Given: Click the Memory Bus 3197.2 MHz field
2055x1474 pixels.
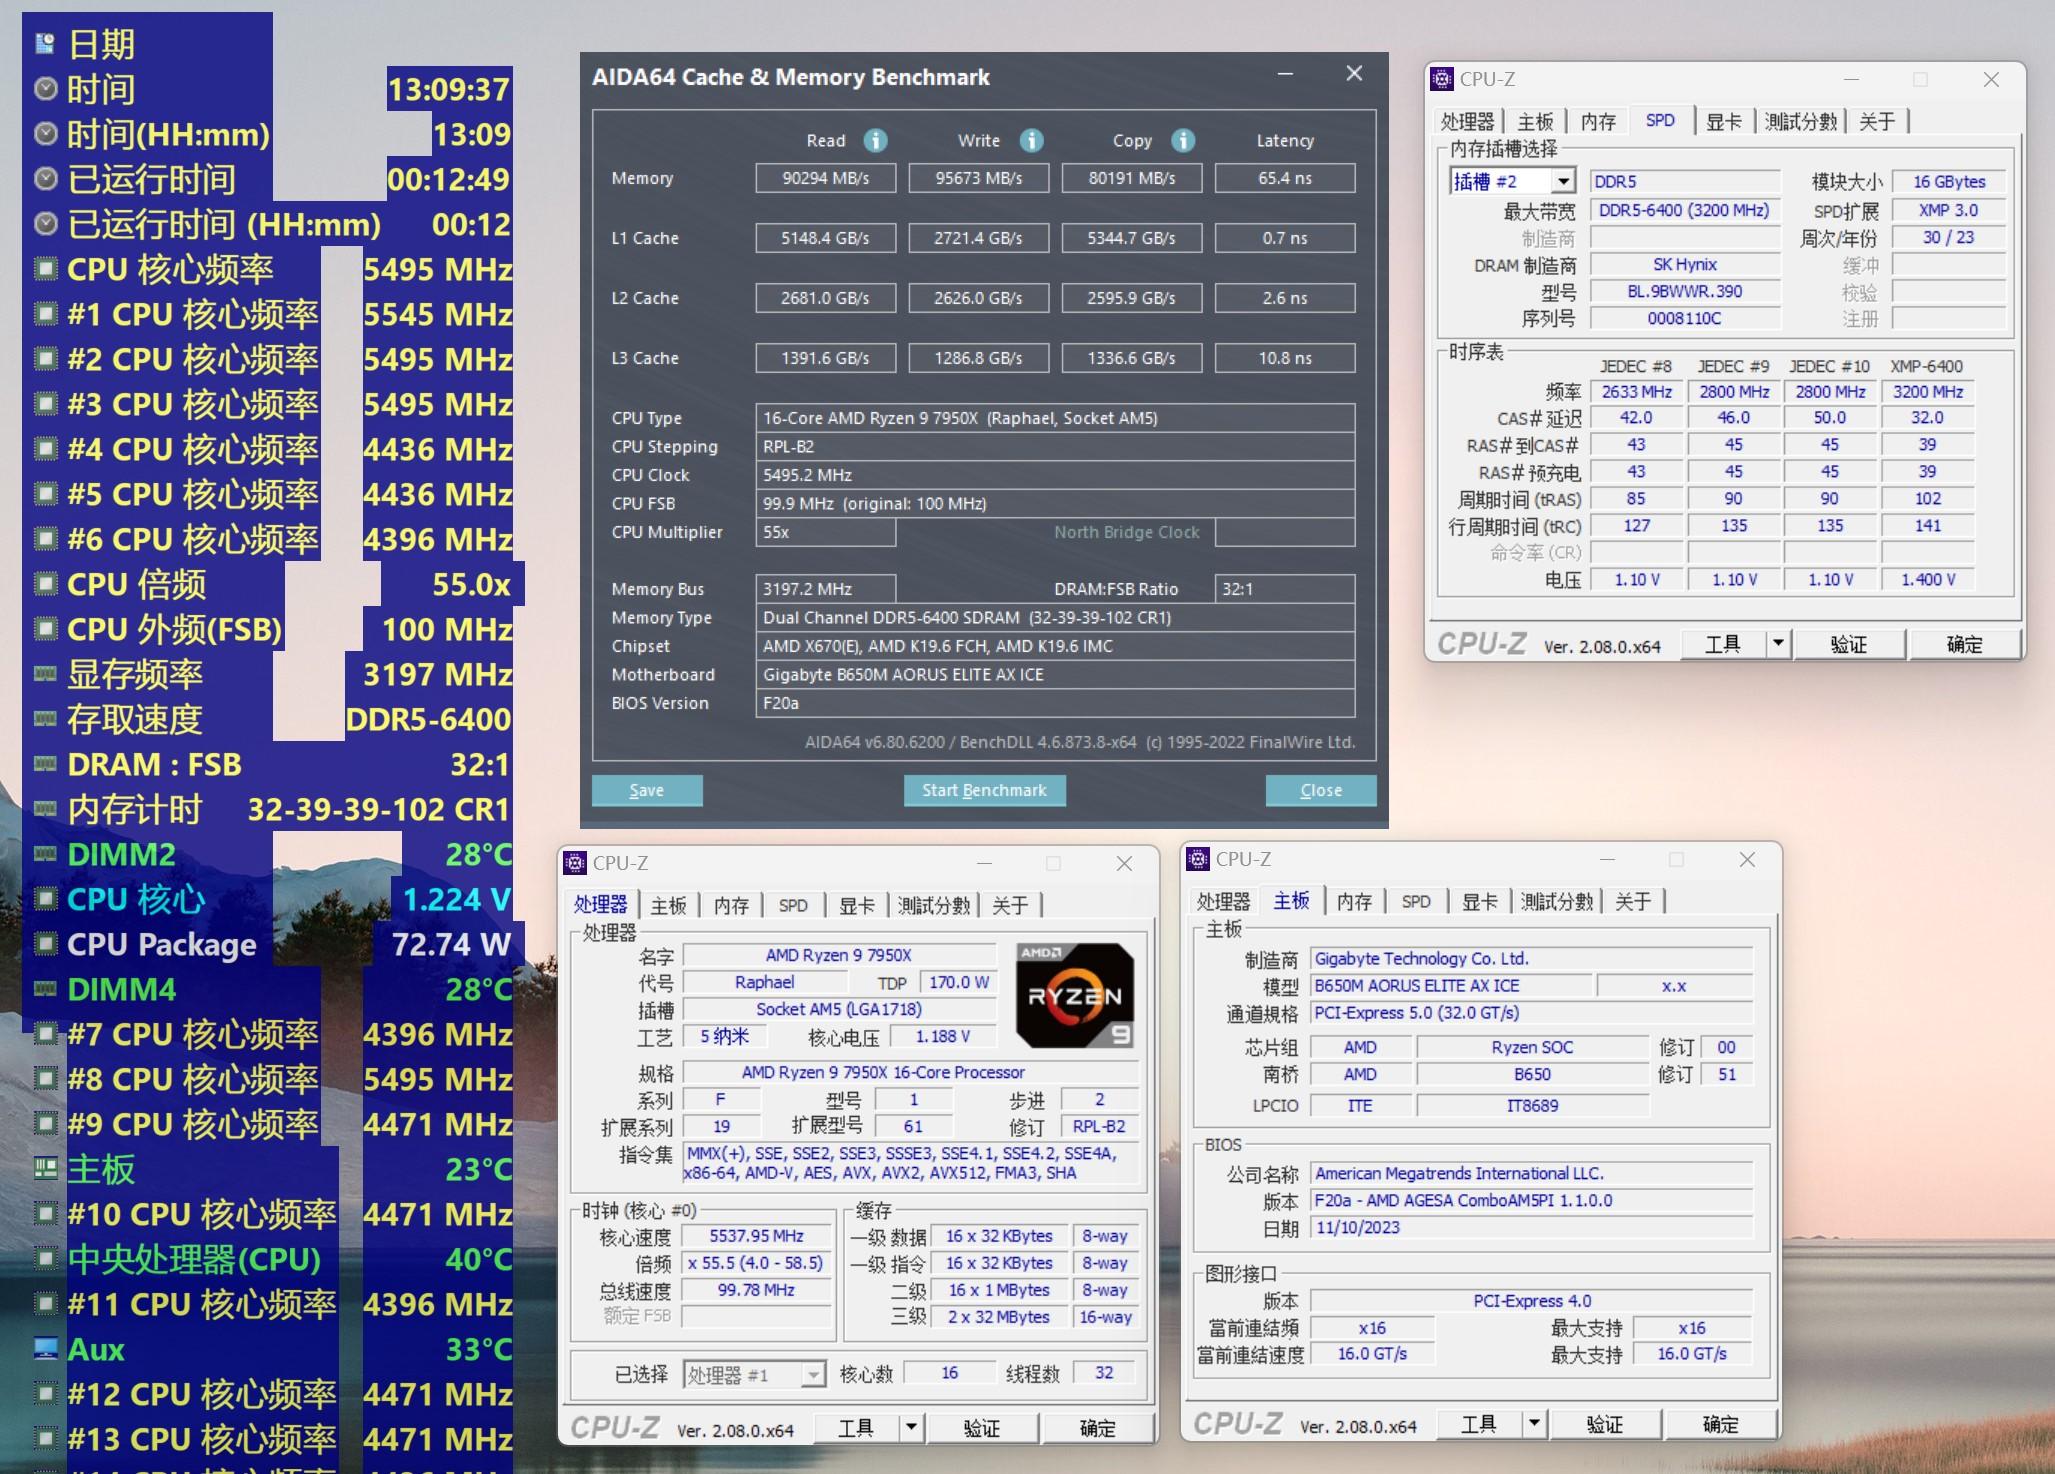Looking at the screenshot, I should (x=826, y=589).
